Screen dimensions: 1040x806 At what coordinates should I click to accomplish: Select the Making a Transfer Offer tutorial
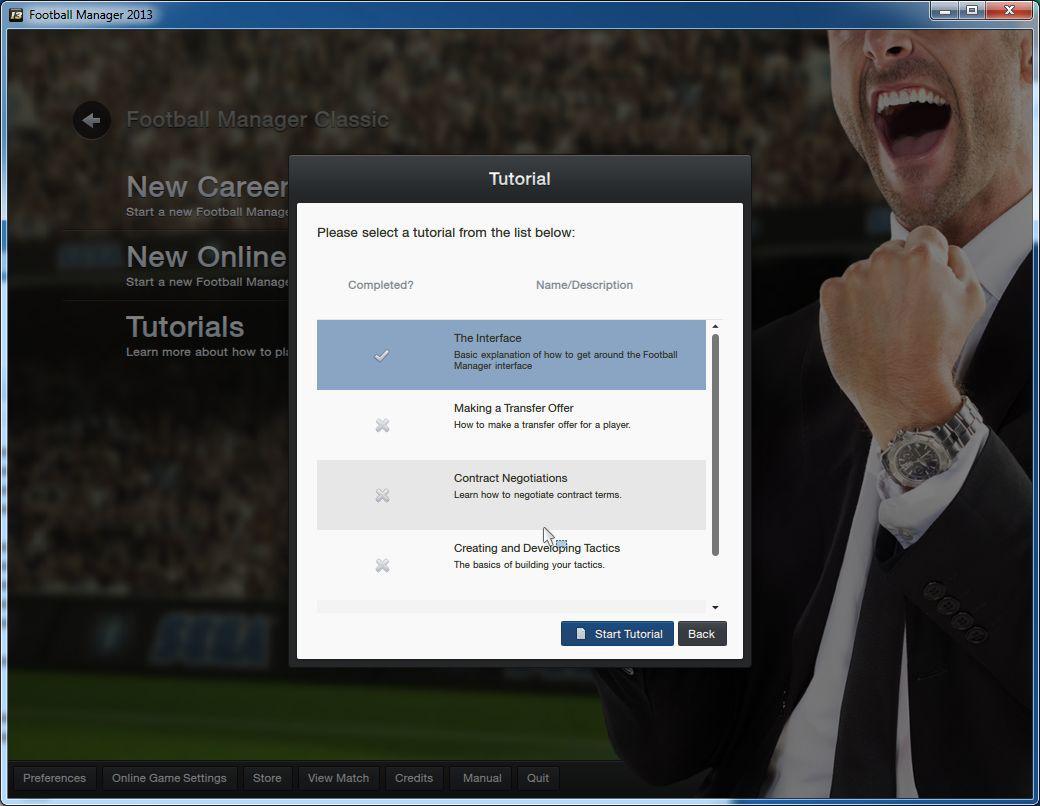[511, 425]
